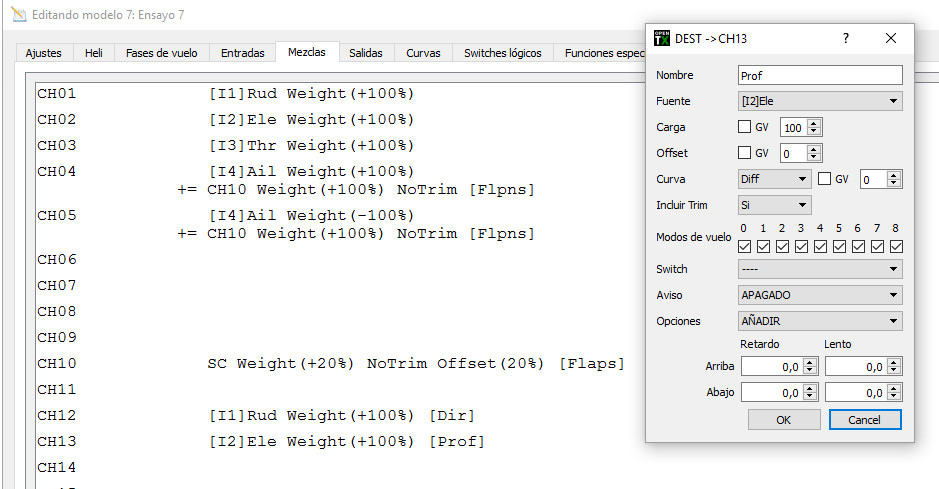This screenshot has height=489, width=939.
Task: Click the OpenTX icon in dialog title bar
Action: pos(661,38)
